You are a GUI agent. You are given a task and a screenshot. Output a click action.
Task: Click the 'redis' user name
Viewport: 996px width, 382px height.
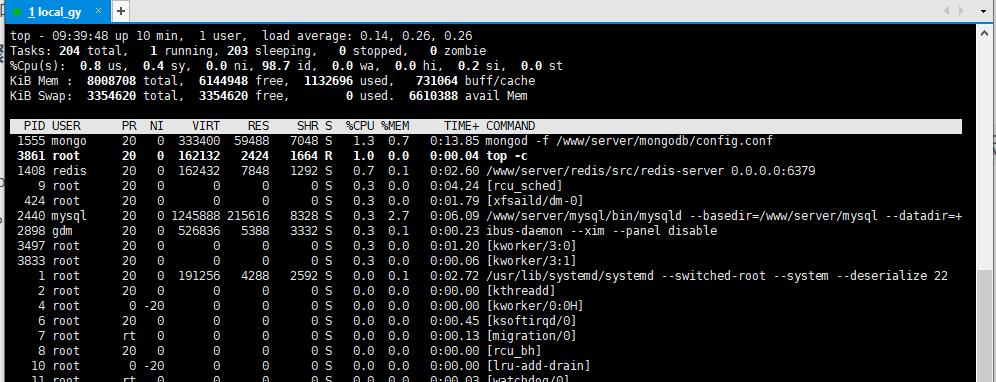coord(69,171)
